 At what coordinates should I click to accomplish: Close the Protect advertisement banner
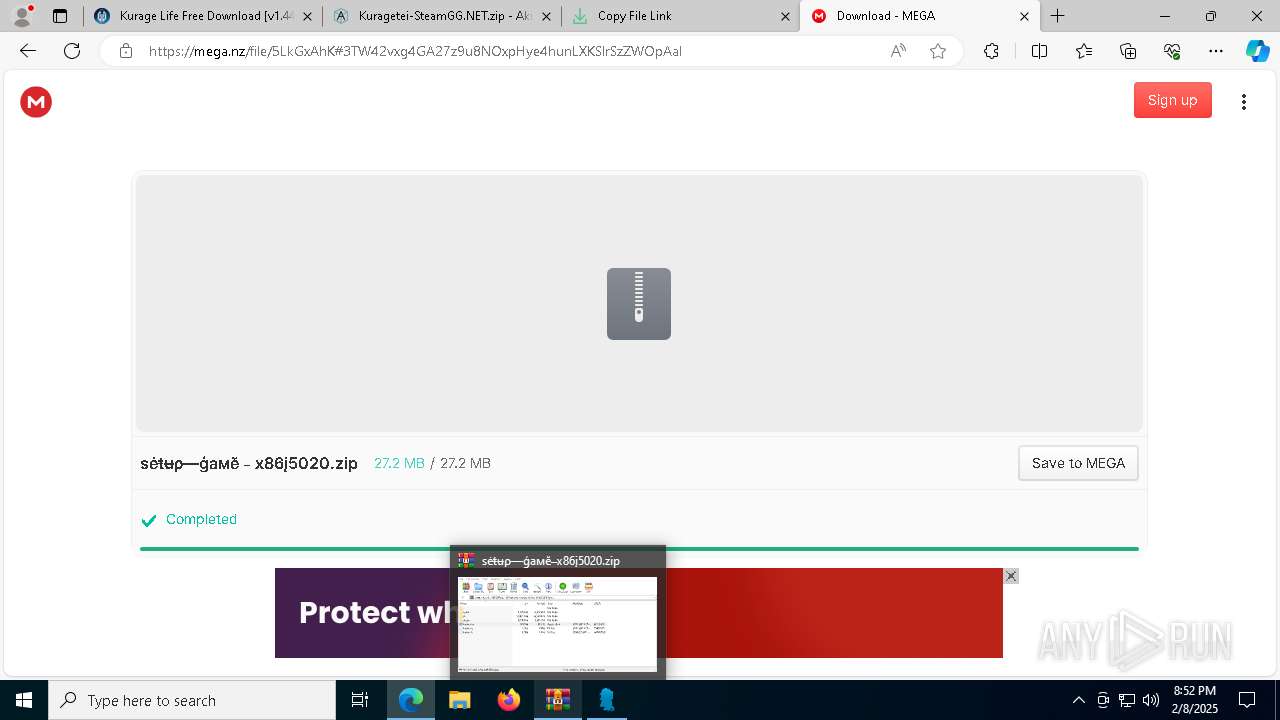[1011, 576]
